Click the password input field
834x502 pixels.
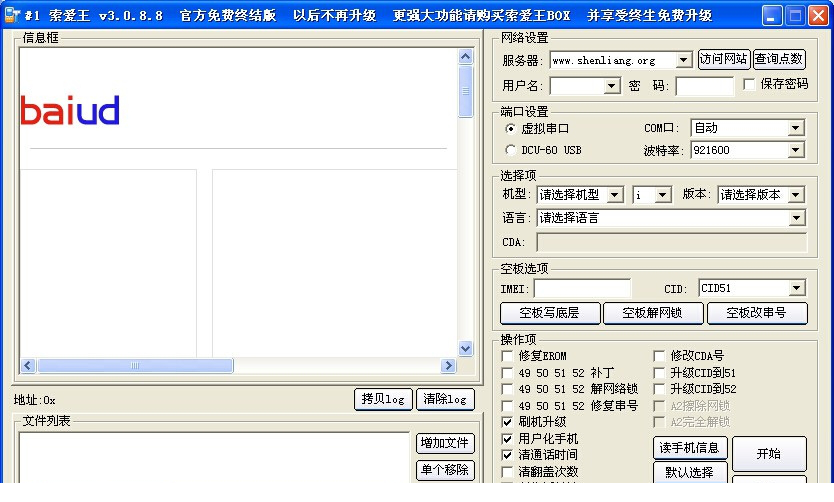(x=704, y=86)
